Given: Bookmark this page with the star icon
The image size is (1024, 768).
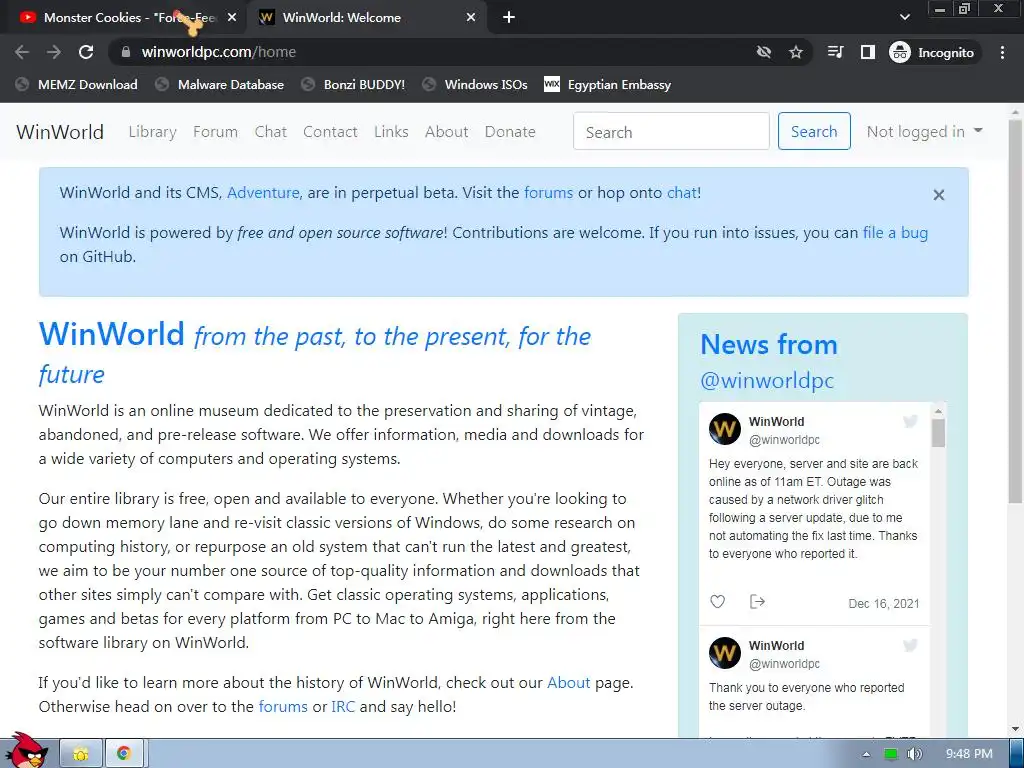Looking at the screenshot, I should [x=795, y=52].
